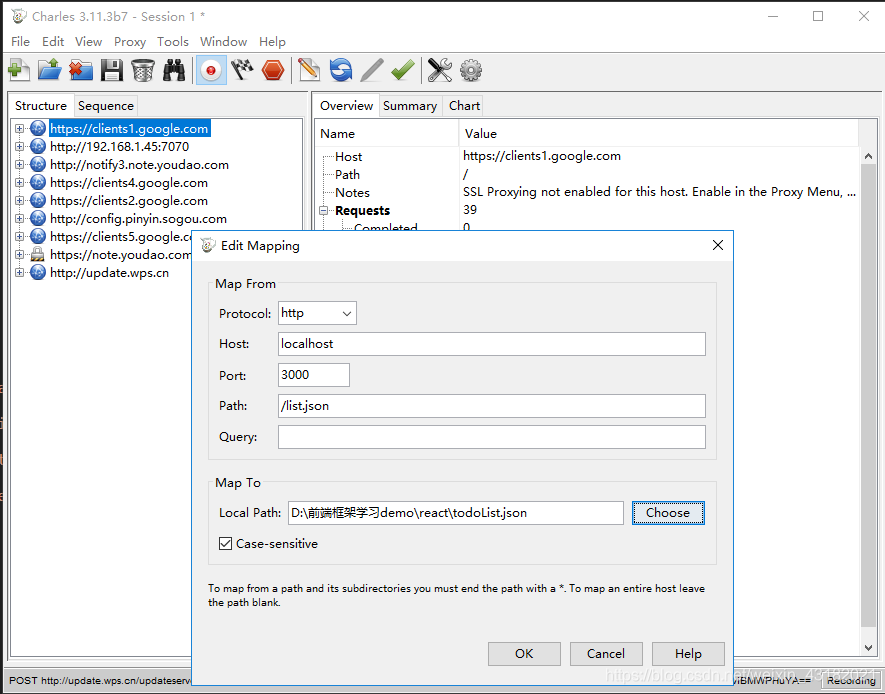Click the Notes row in Overview

(x=587, y=192)
